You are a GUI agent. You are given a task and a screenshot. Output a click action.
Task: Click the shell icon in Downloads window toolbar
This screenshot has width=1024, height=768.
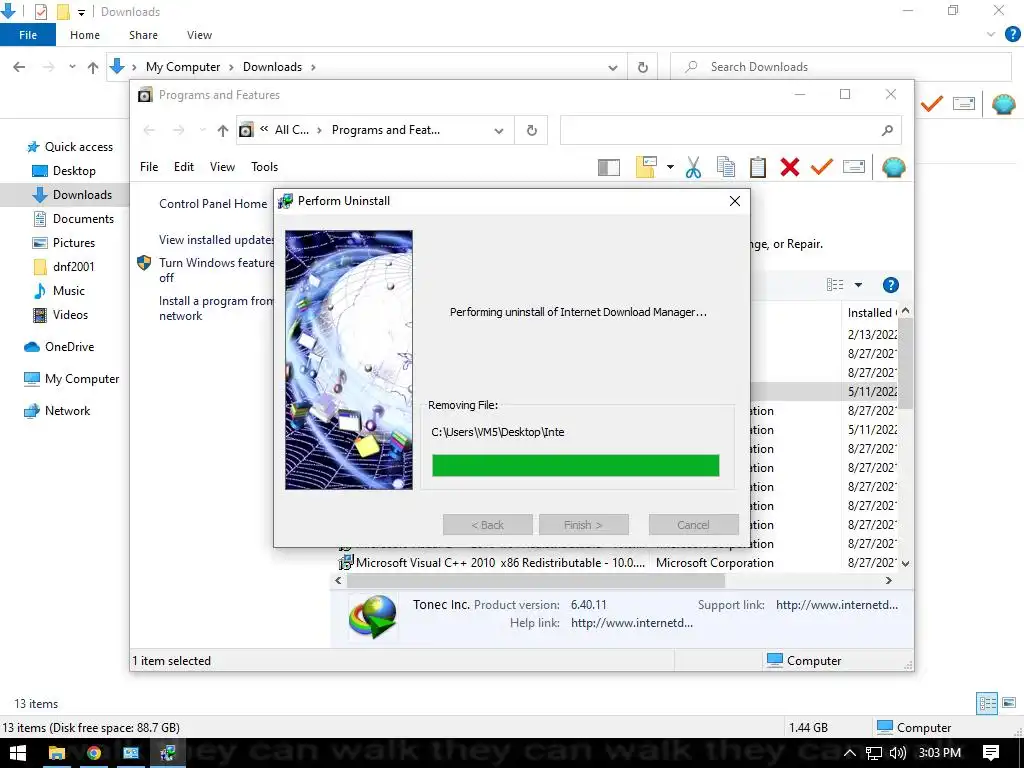[x=1003, y=104]
